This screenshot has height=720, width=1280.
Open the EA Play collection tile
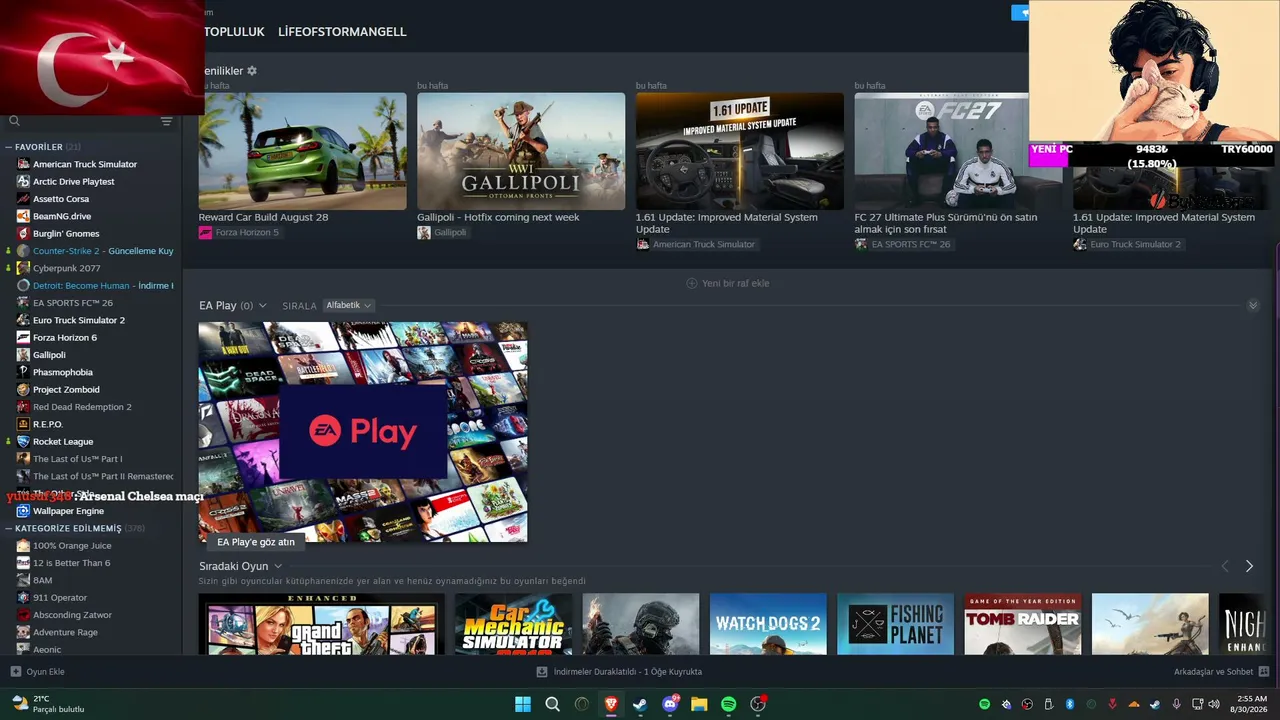tap(362, 432)
